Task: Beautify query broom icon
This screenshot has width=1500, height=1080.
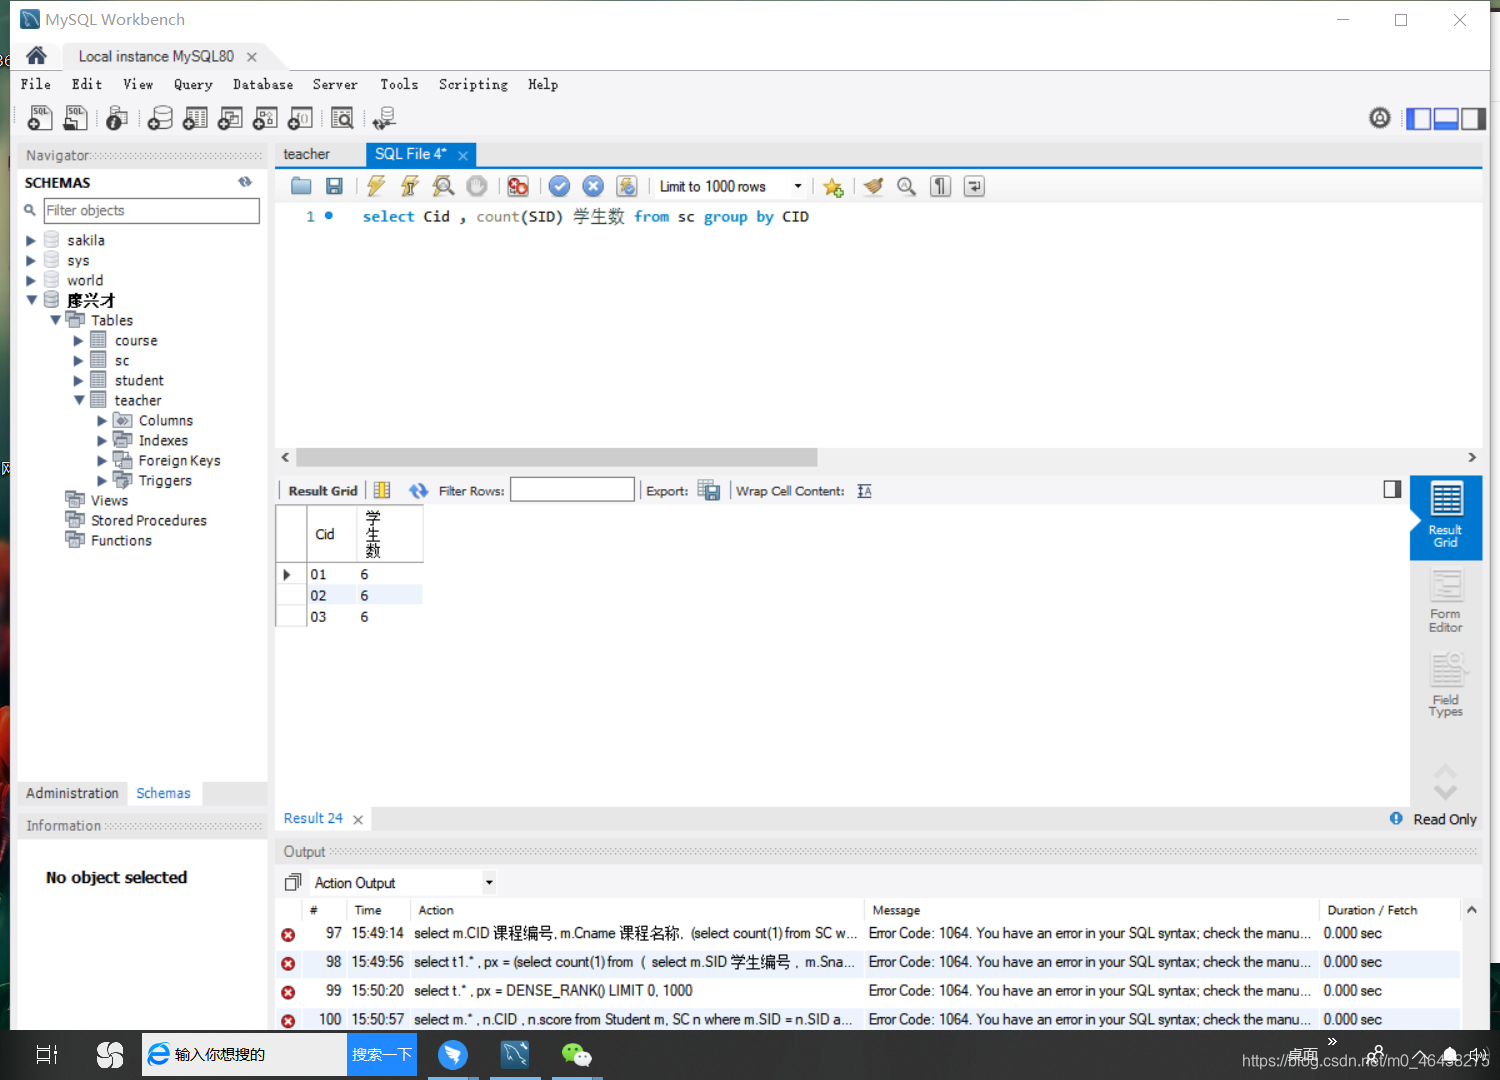Action: (873, 186)
